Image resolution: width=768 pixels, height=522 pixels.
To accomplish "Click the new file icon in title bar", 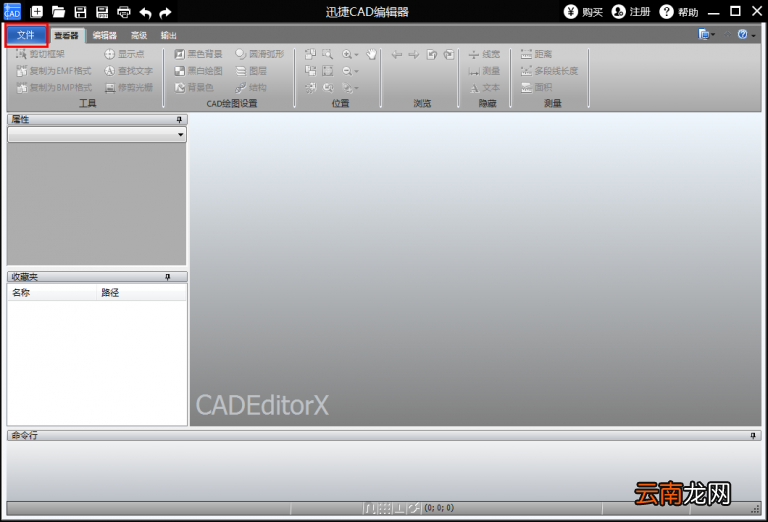I will pos(37,12).
